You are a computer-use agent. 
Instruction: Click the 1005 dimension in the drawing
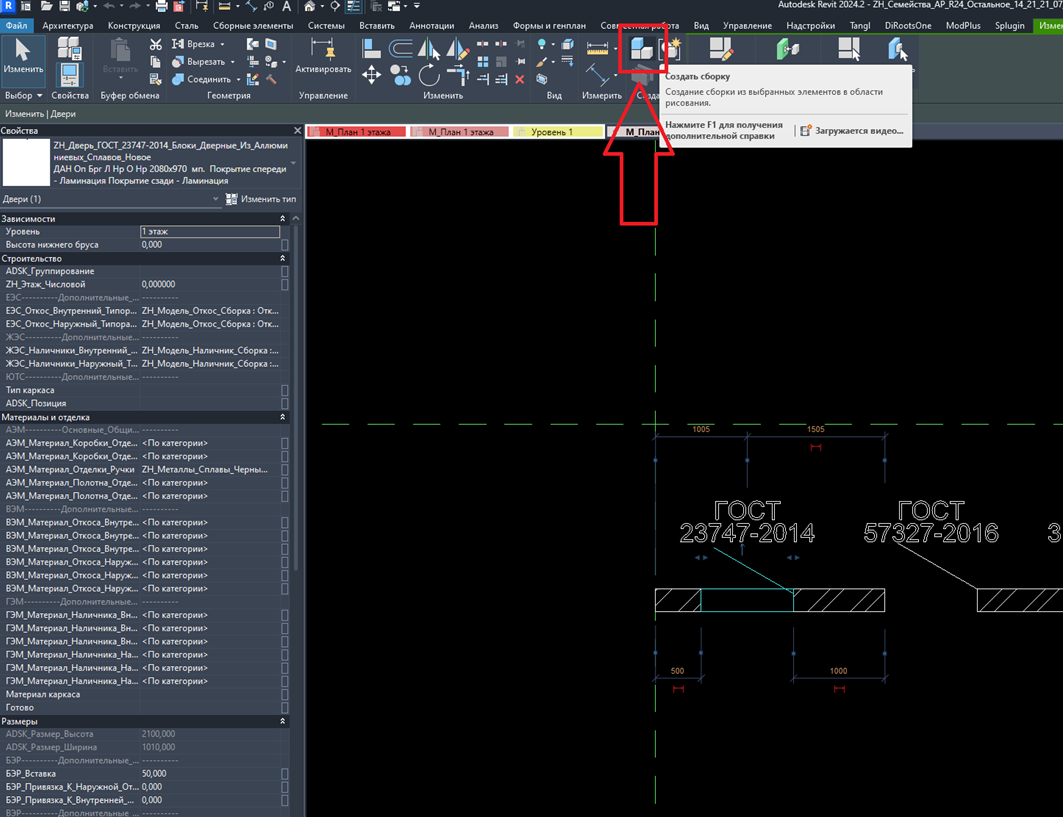click(701, 429)
